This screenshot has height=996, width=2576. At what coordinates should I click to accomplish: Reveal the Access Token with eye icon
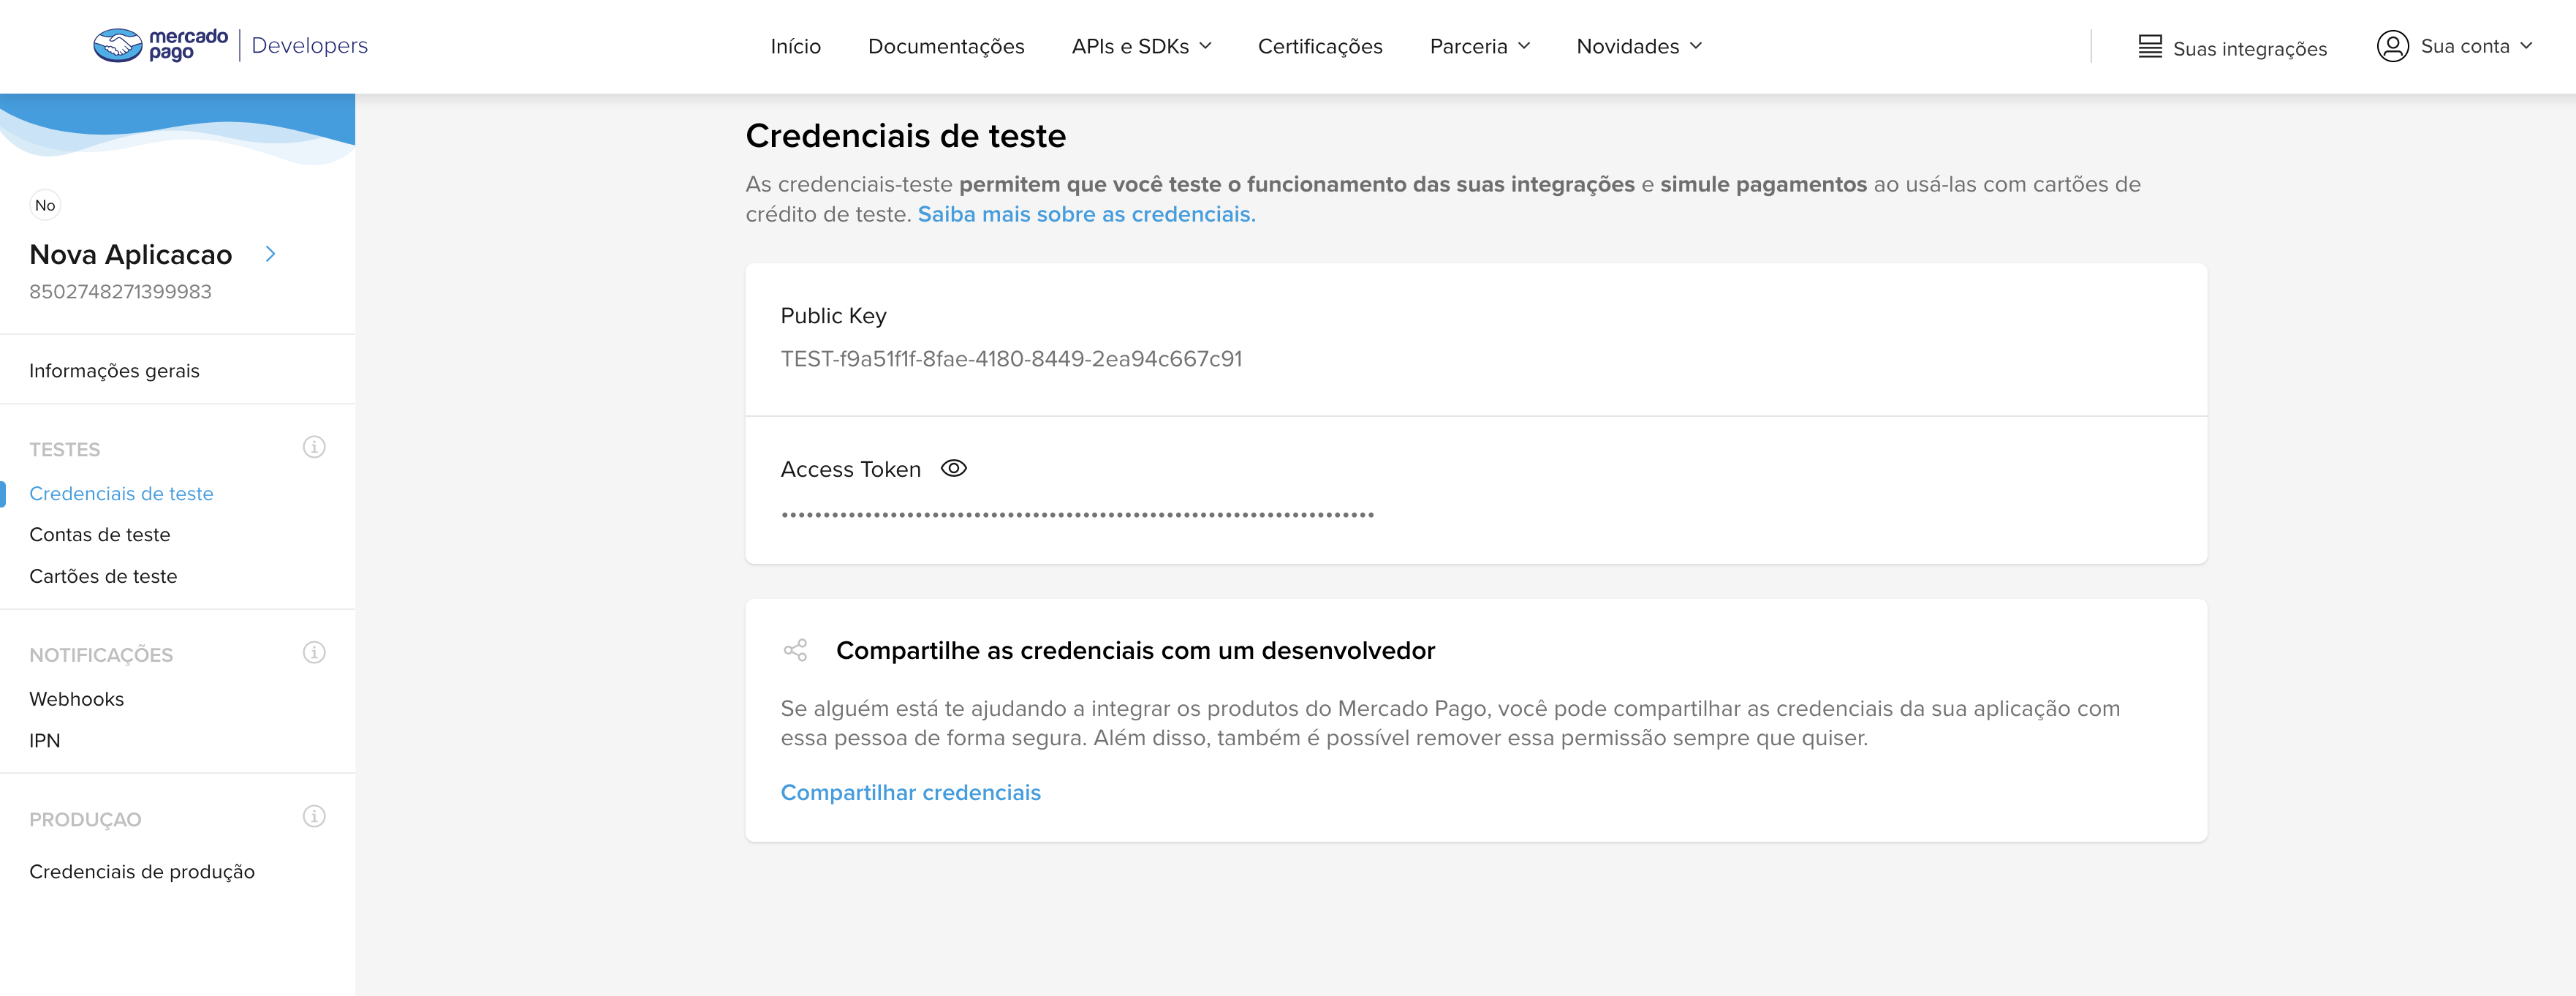point(954,468)
